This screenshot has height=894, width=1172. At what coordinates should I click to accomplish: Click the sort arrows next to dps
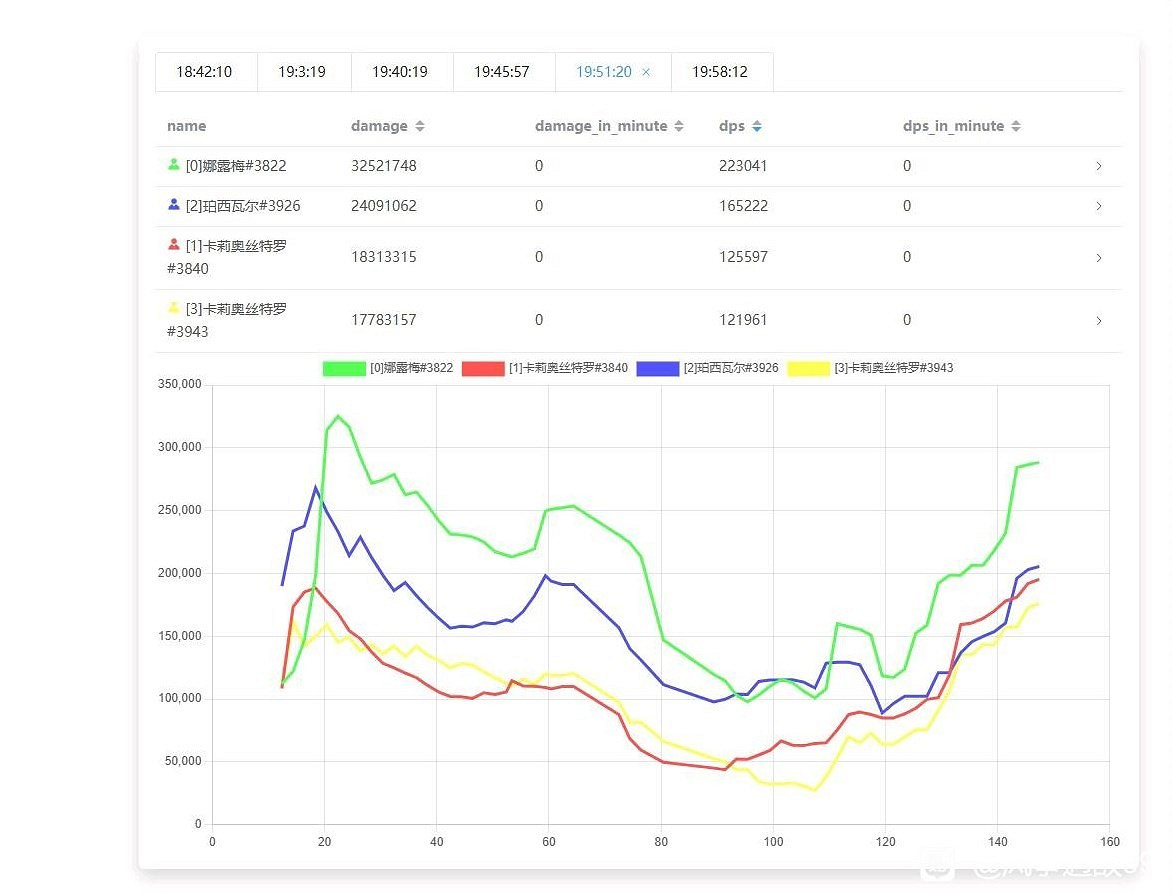point(759,126)
